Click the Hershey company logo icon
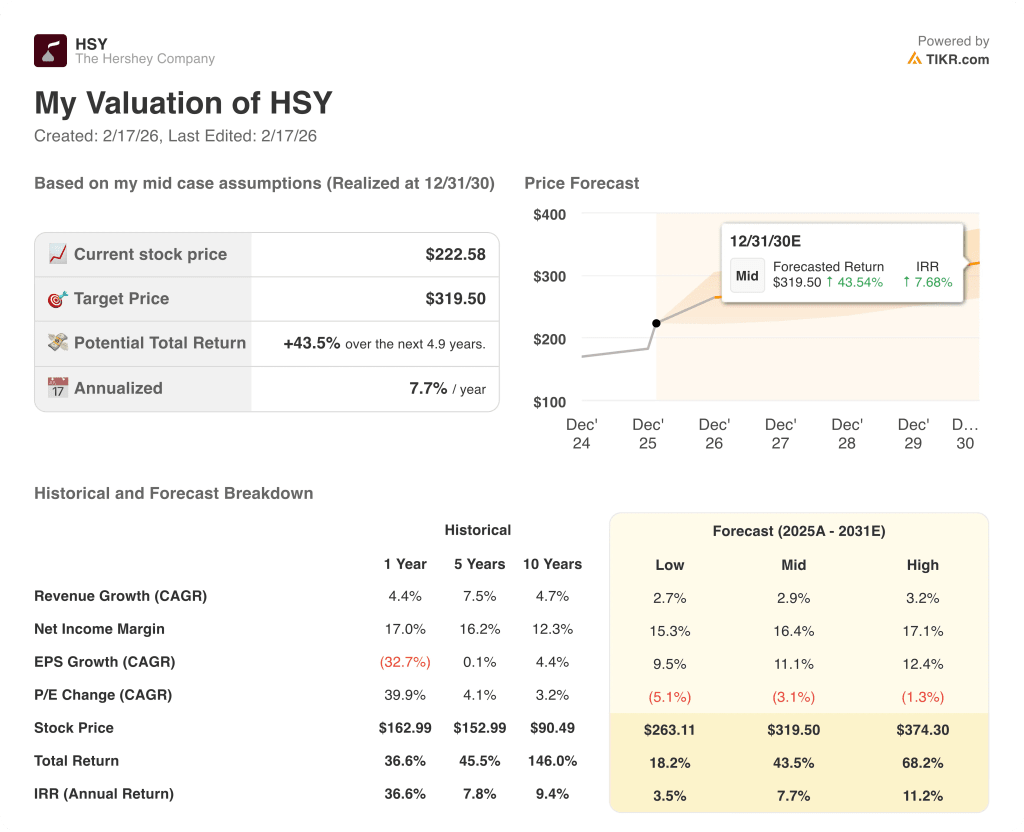Screen dimensions: 1024x832 click(x=50, y=51)
